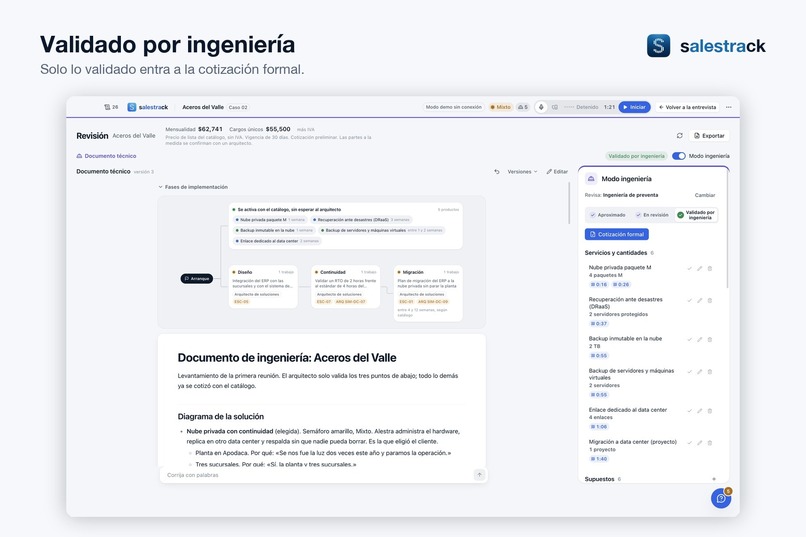Open the Documento técnico tab
806x537 pixels.
pyautogui.click(x=106, y=156)
